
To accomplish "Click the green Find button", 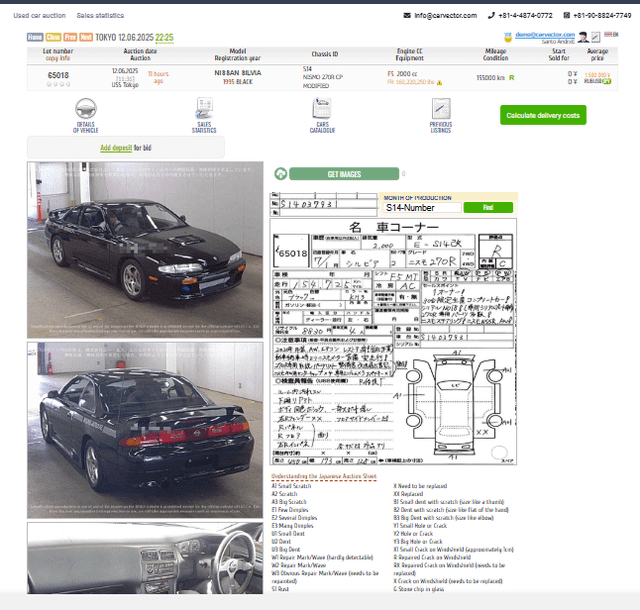I will pos(488,207).
